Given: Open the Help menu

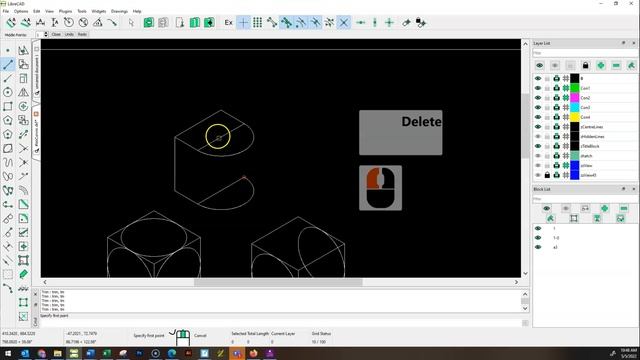Looking at the screenshot, I should tap(137, 11).
